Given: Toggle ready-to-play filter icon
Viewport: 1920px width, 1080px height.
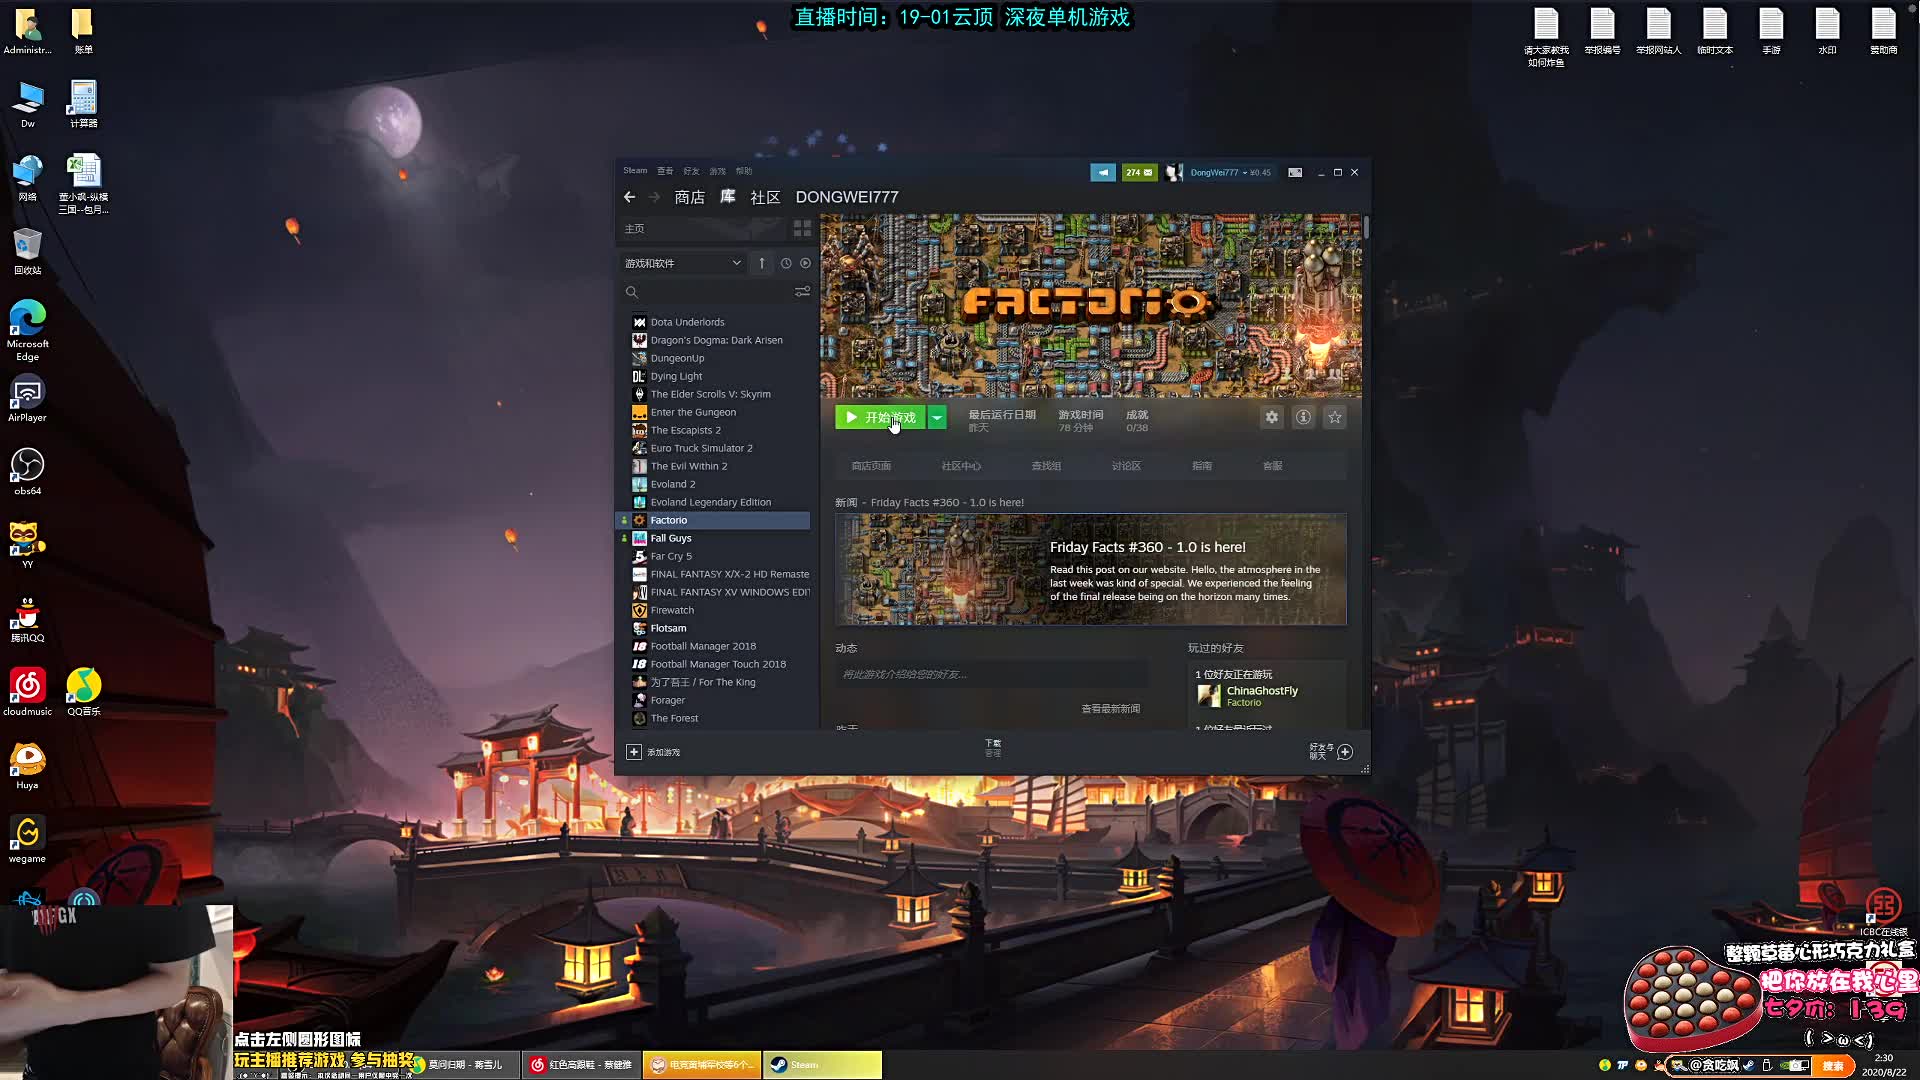Looking at the screenshot, I should point(805,263).
